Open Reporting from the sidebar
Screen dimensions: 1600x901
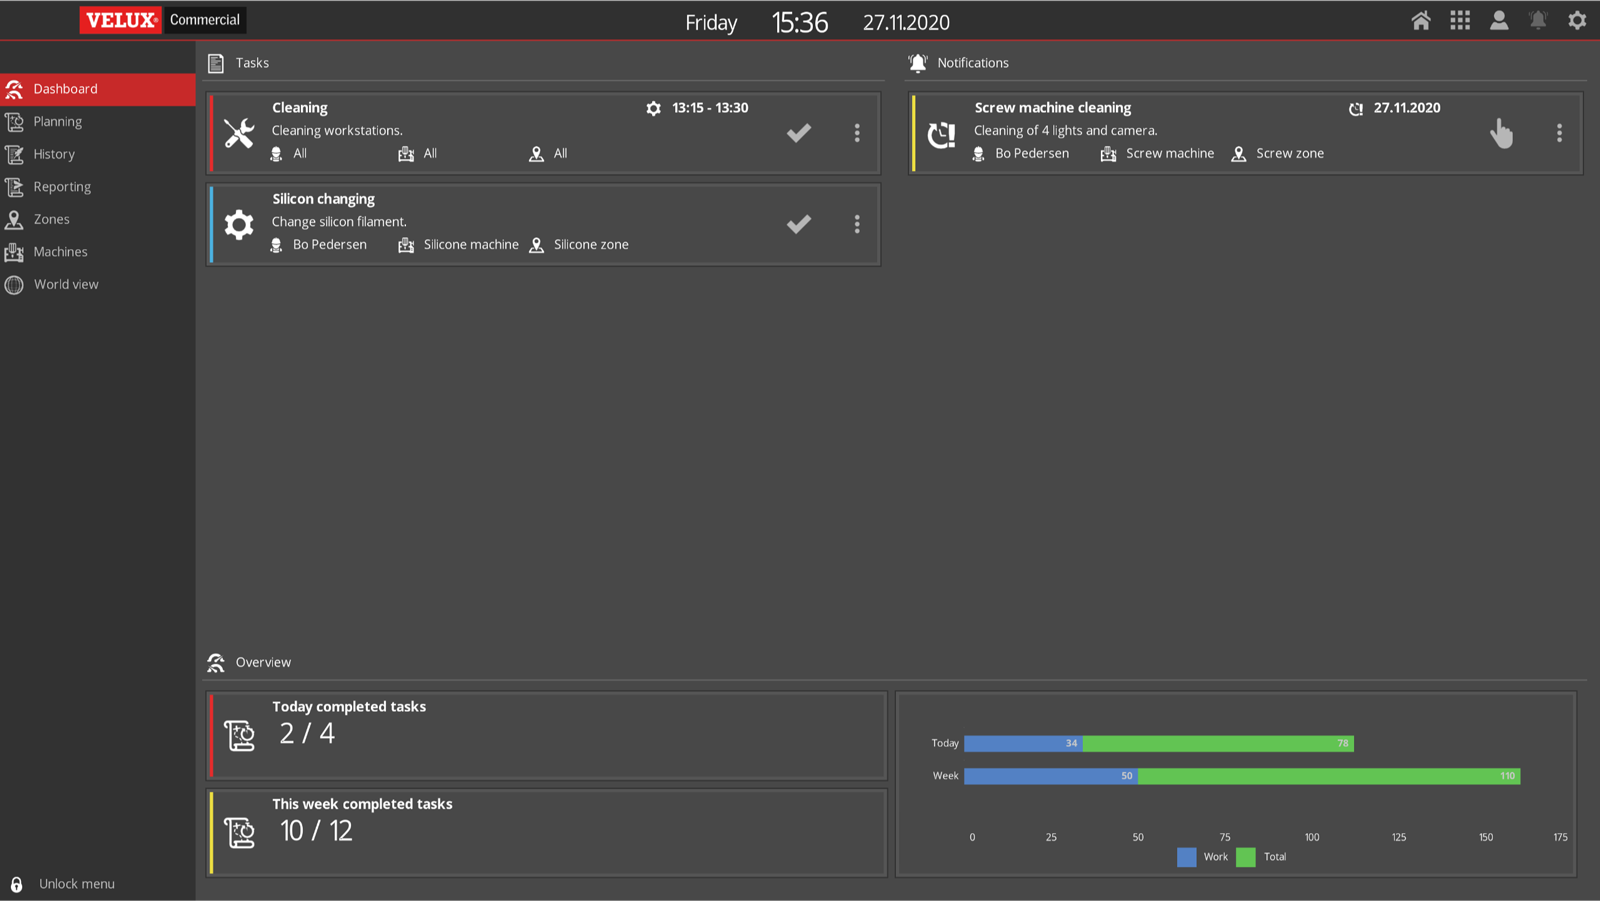62,187
